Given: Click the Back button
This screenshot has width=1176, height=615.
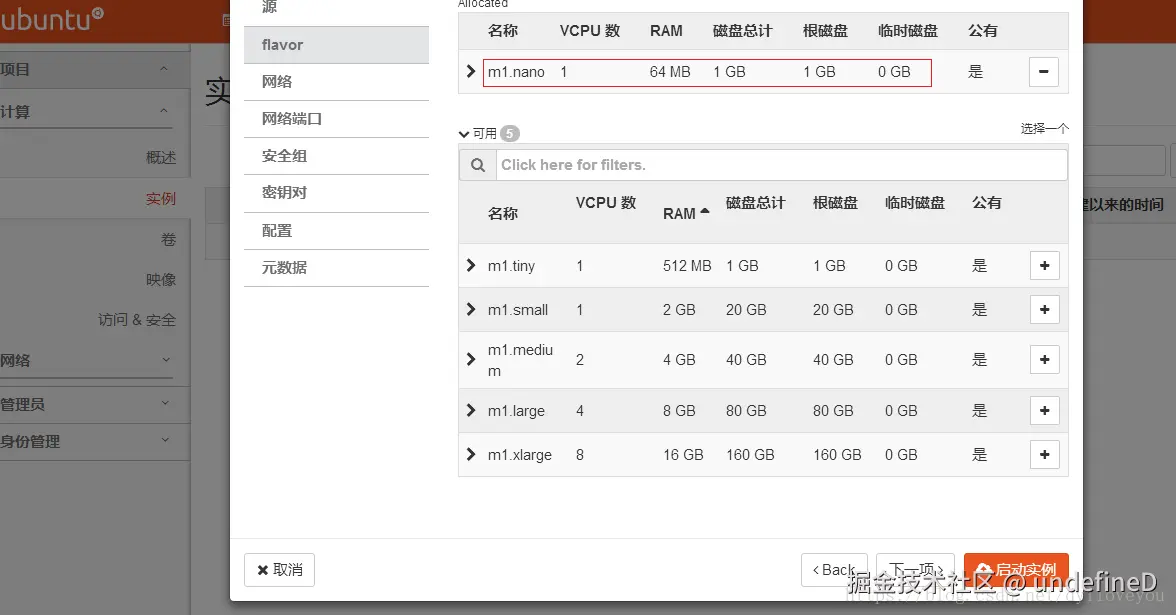Looking at the screenshot, I should point(834,570).
